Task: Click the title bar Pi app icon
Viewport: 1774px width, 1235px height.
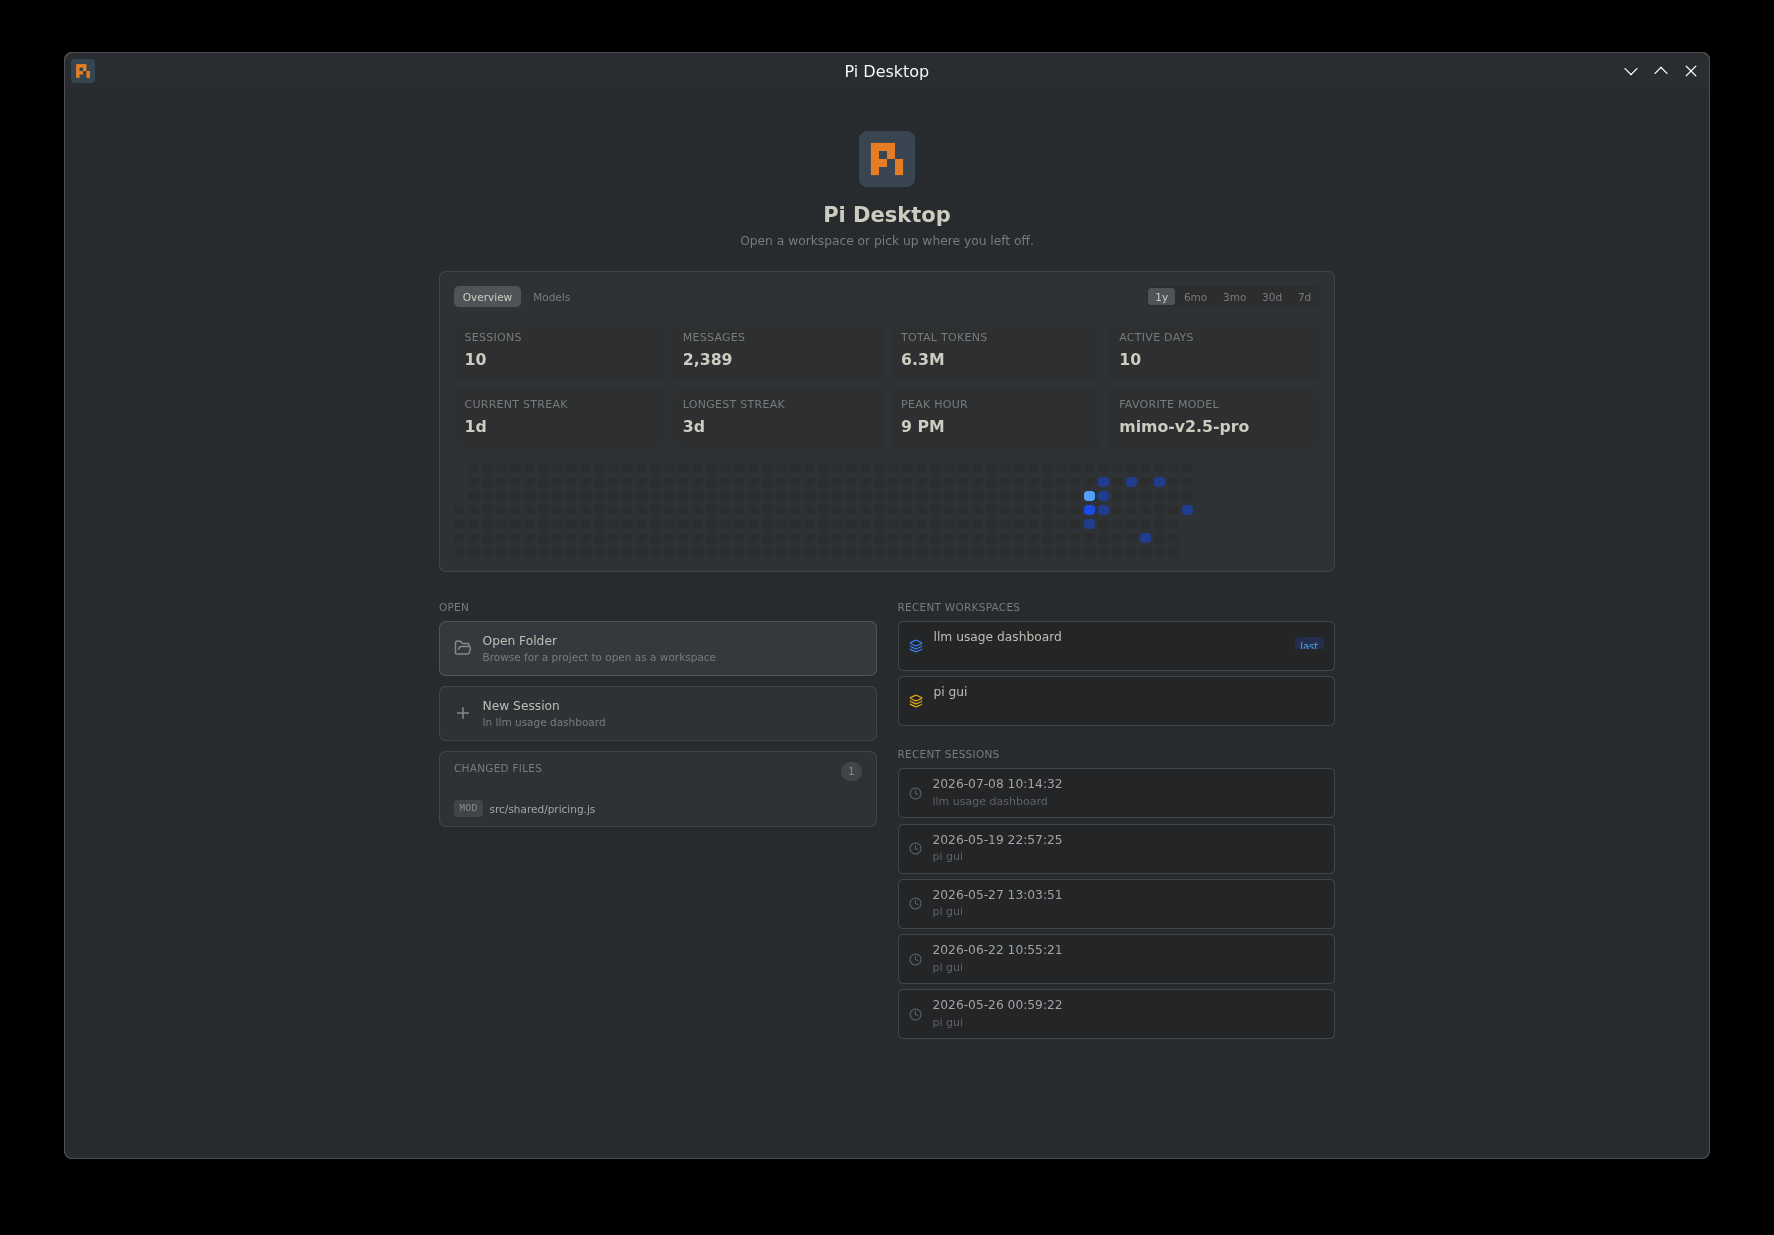Action: pyautogui.click(x=83, y=71)
